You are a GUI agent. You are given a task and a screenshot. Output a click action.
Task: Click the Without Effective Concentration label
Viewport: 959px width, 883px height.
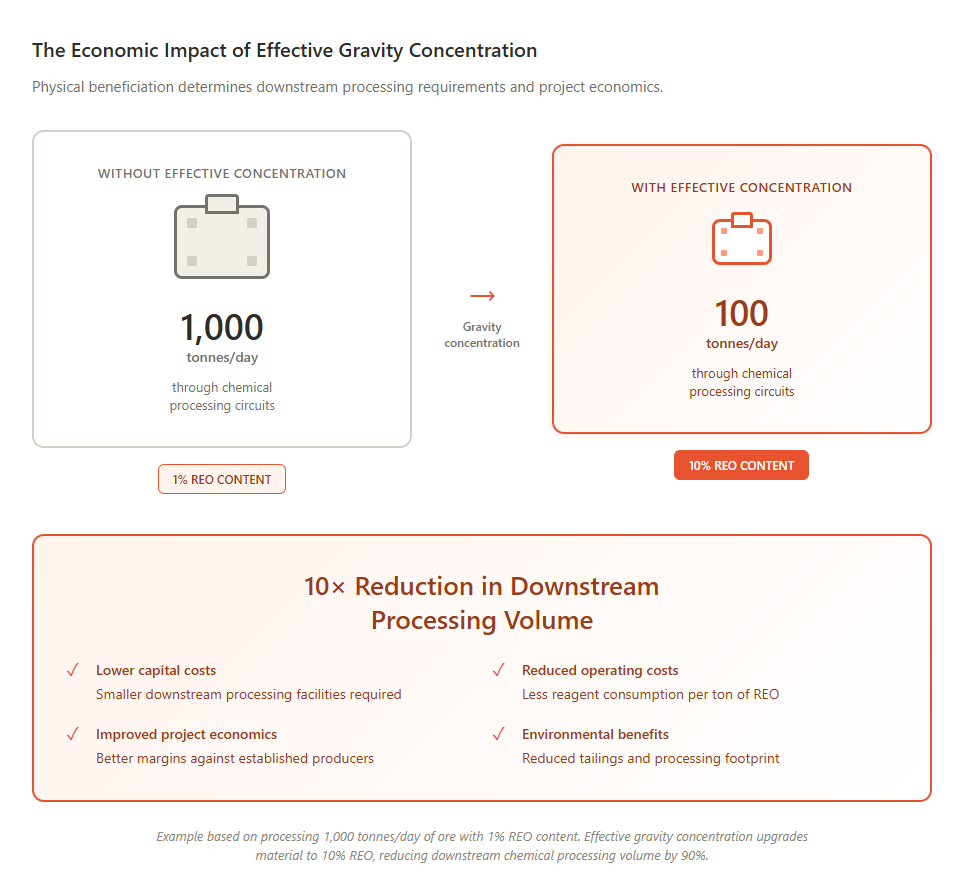tap(221, 173)
